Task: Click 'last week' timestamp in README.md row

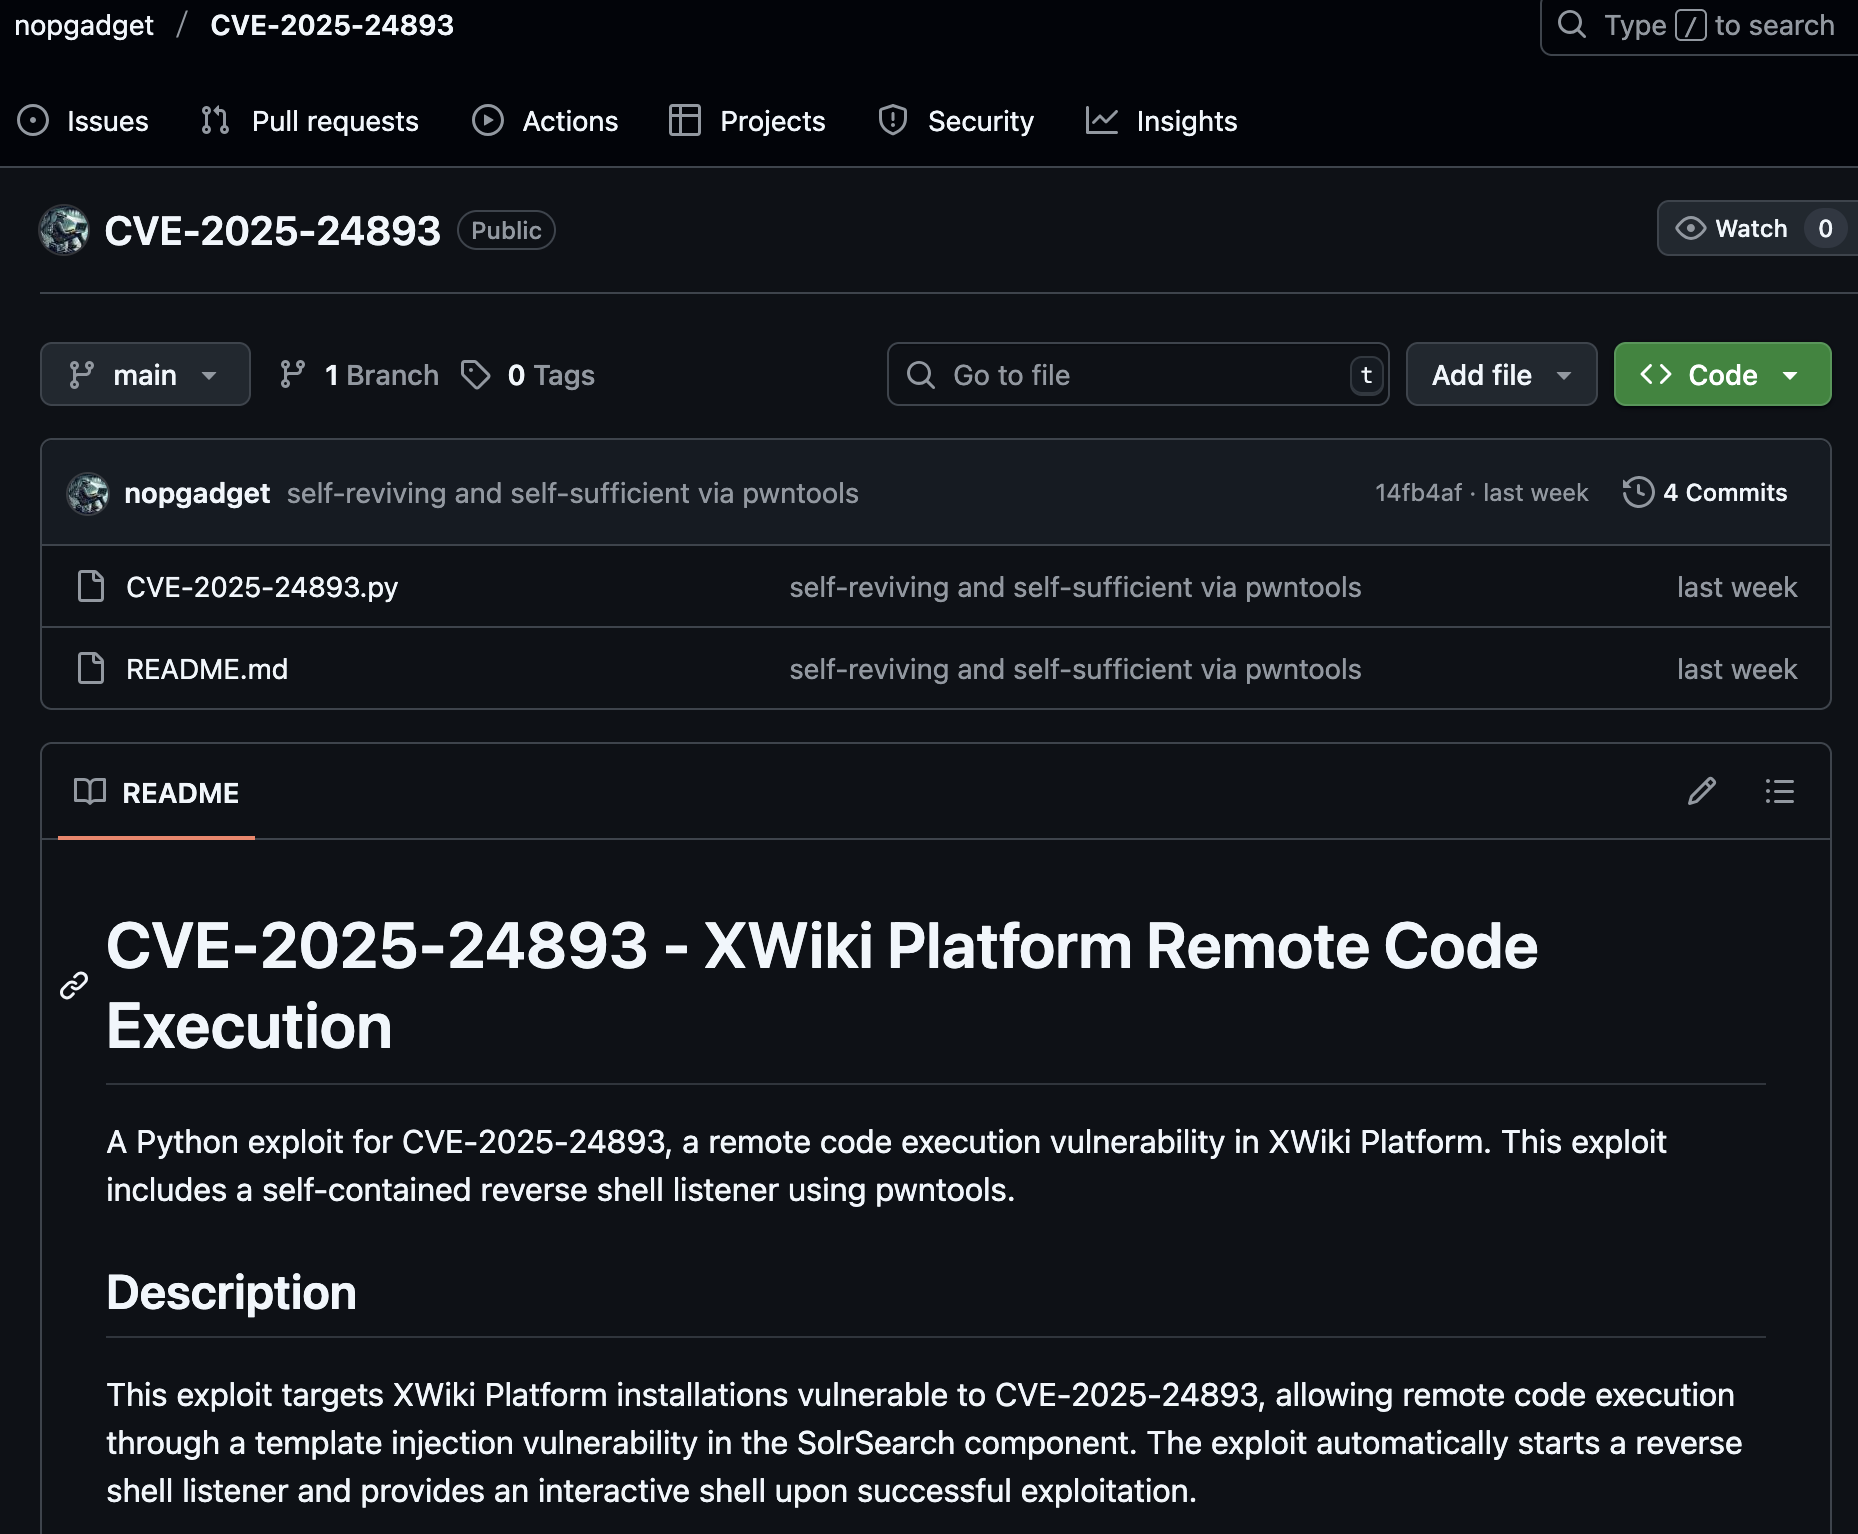Action: point(1737,669)
